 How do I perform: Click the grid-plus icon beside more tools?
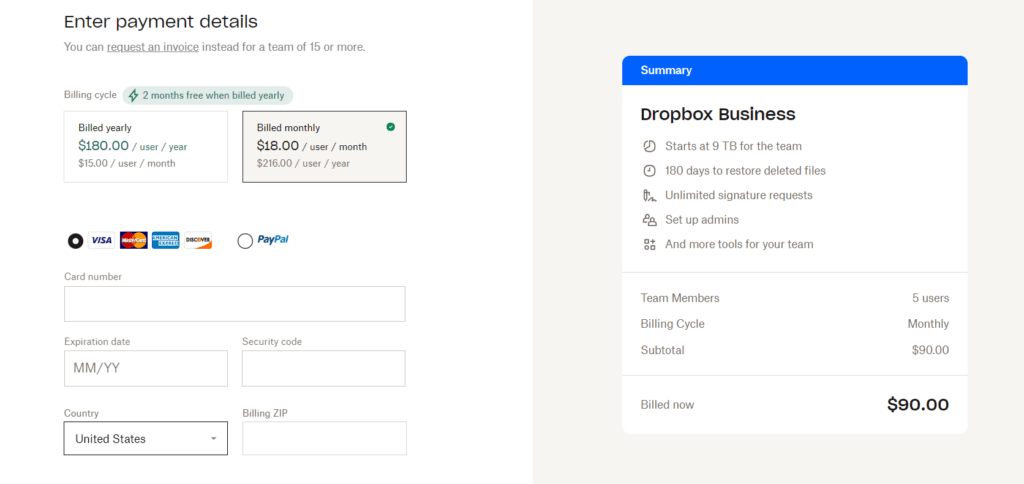[x=648, y=244]
